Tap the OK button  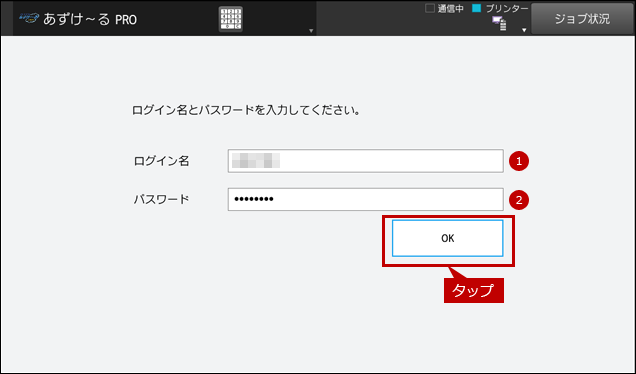447,238
